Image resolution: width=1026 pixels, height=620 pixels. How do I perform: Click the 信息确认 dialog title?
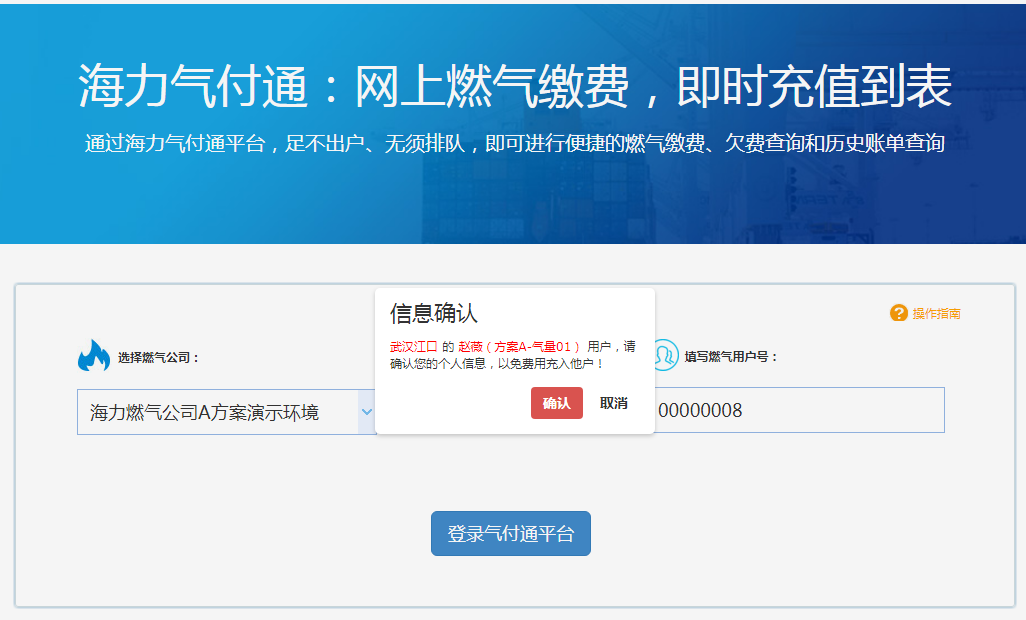coord(433,313)
